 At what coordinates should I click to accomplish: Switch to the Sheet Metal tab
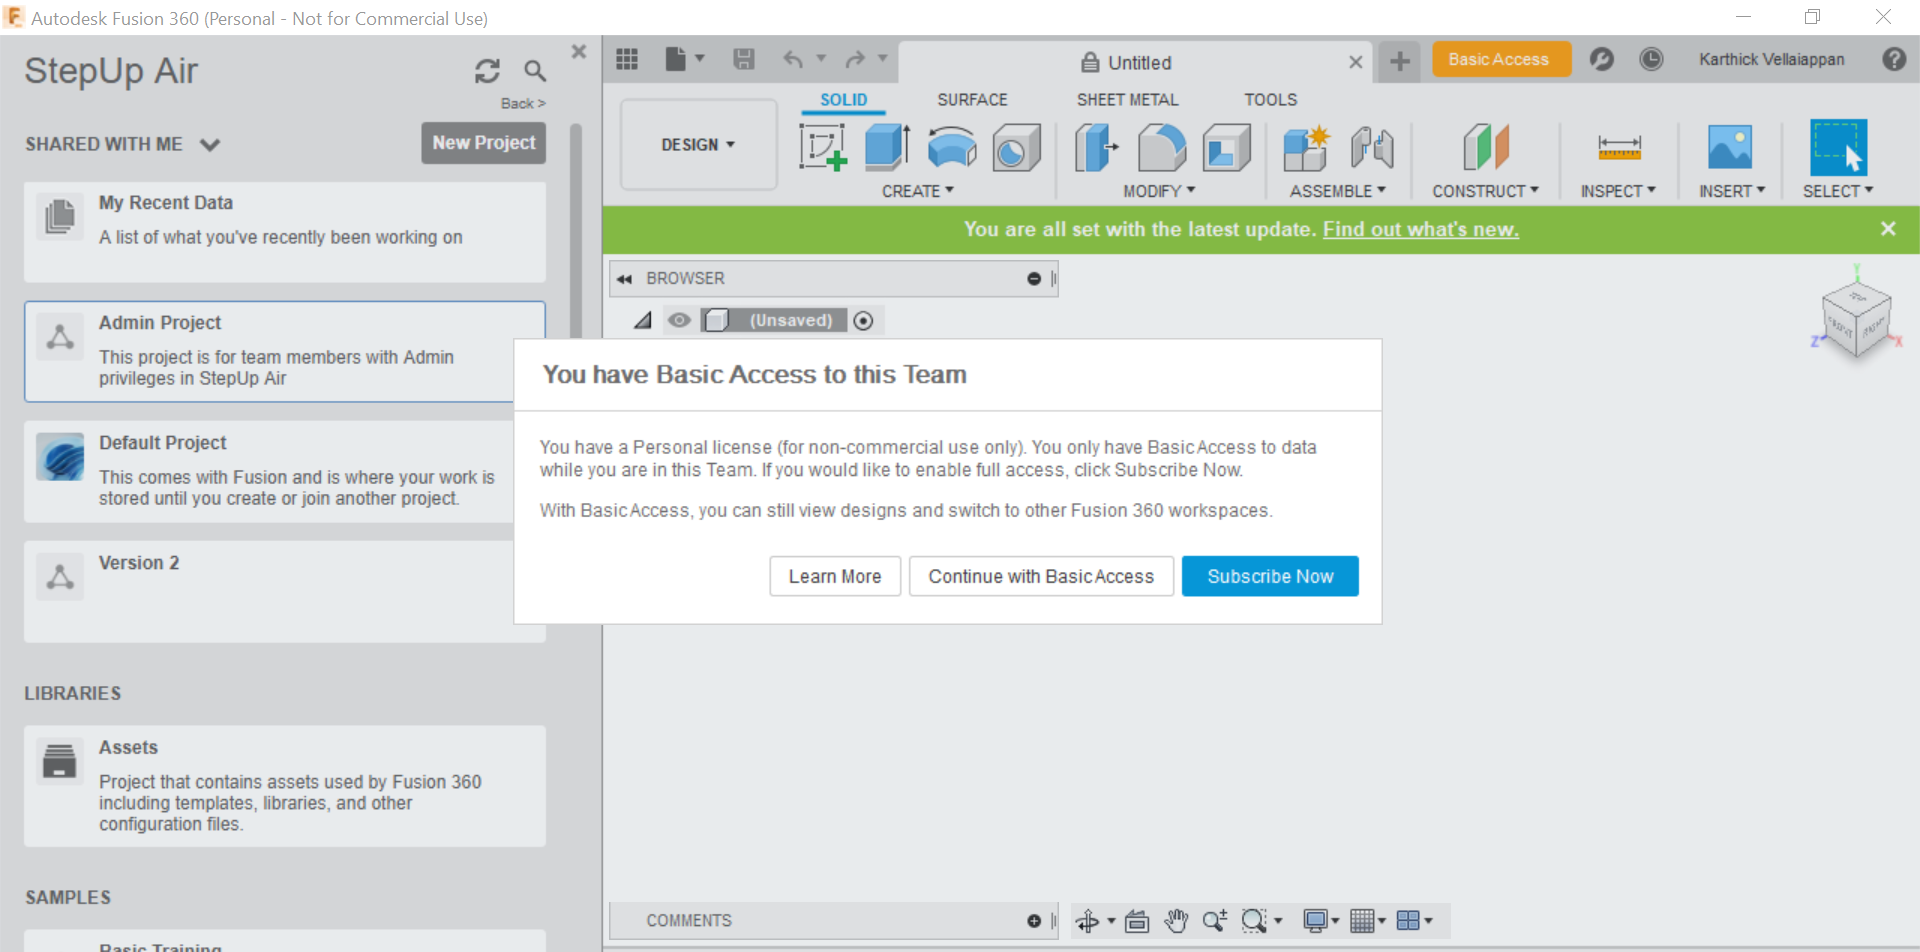[1127, 99]
